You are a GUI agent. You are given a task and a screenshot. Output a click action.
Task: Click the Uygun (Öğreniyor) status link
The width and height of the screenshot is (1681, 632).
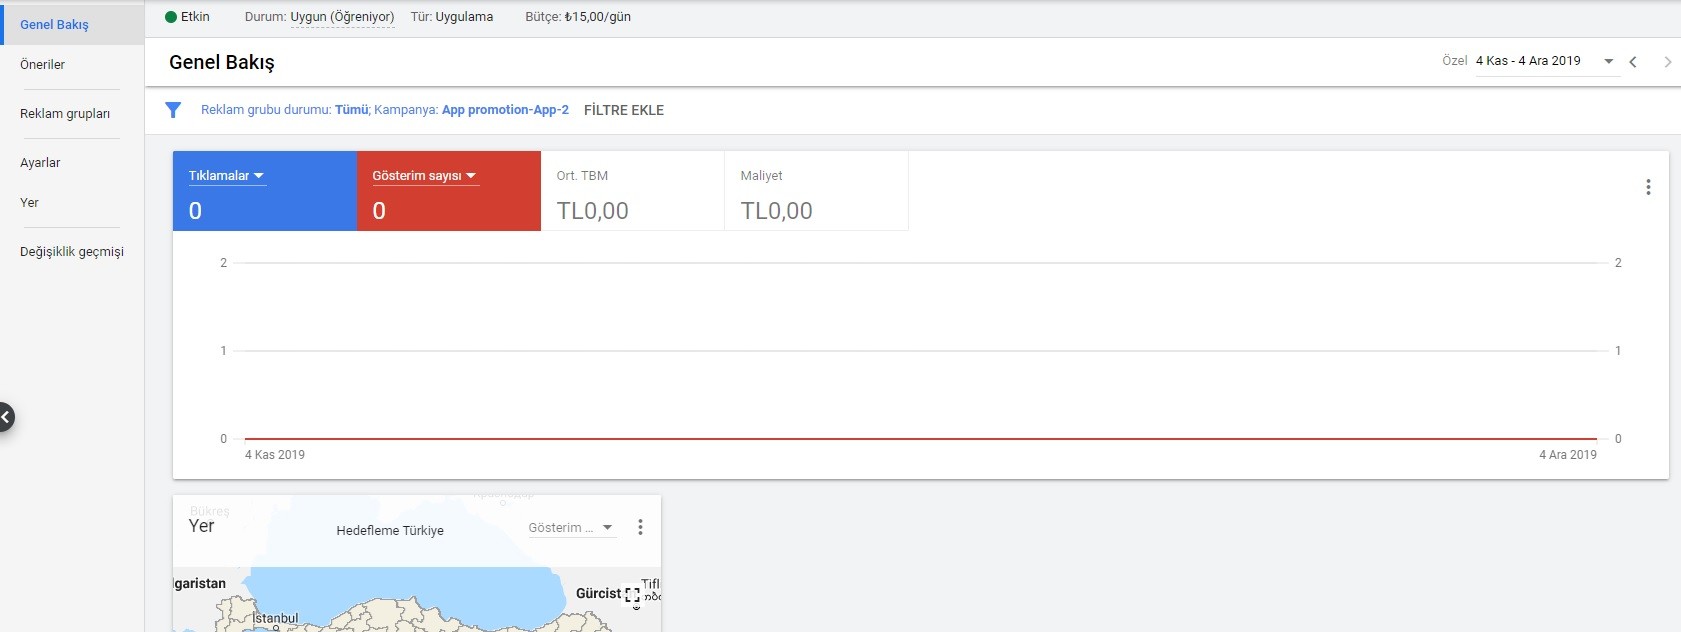pos(342,17)
